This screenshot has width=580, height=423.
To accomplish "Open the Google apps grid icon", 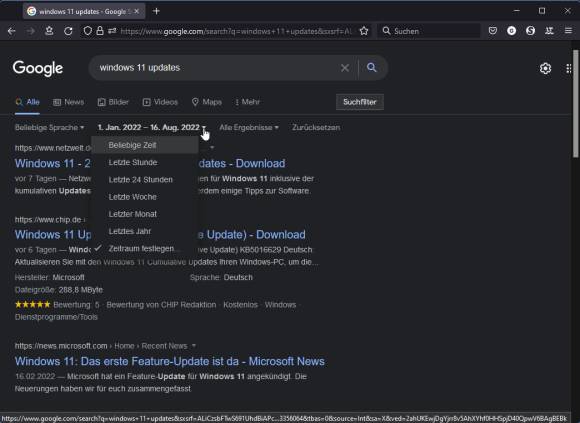I will [569, 68].
